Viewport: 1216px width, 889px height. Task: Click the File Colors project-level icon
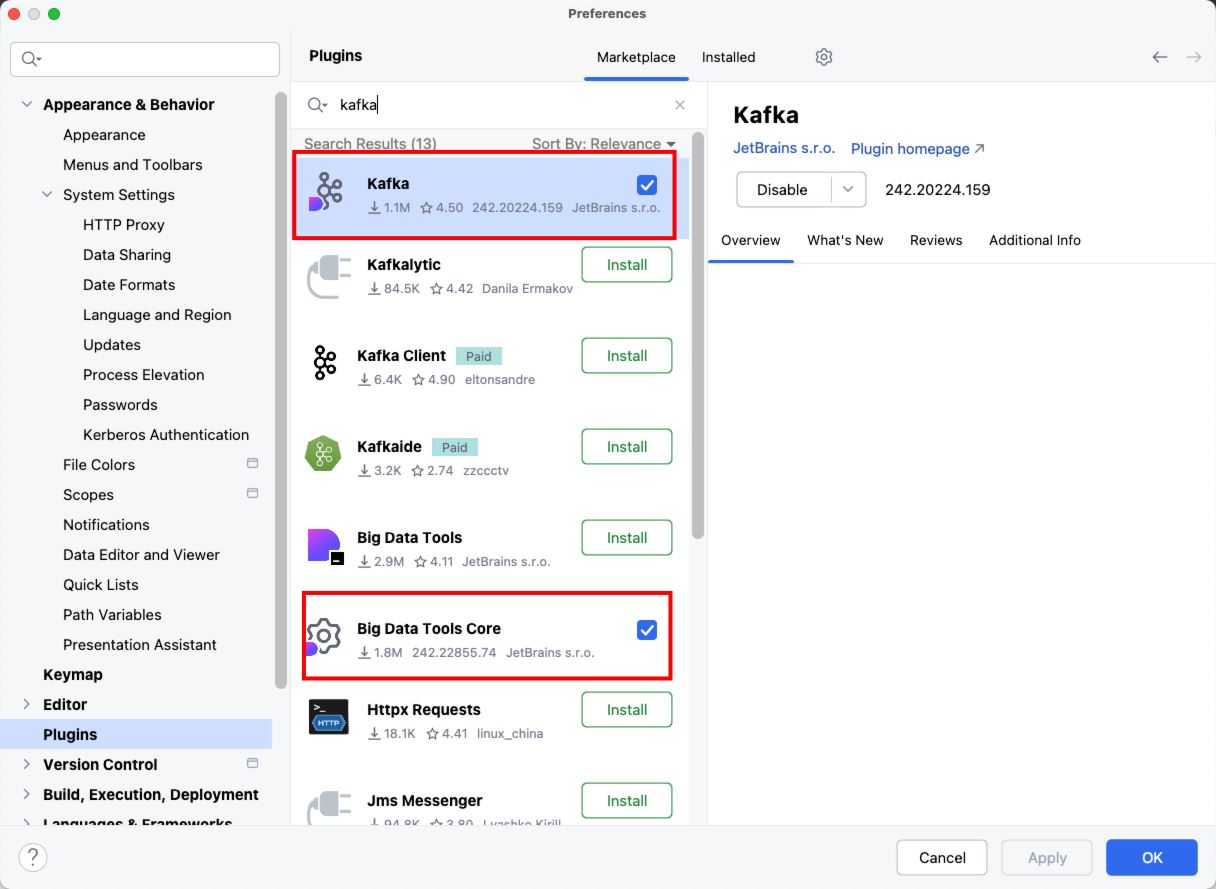(252, 463)
